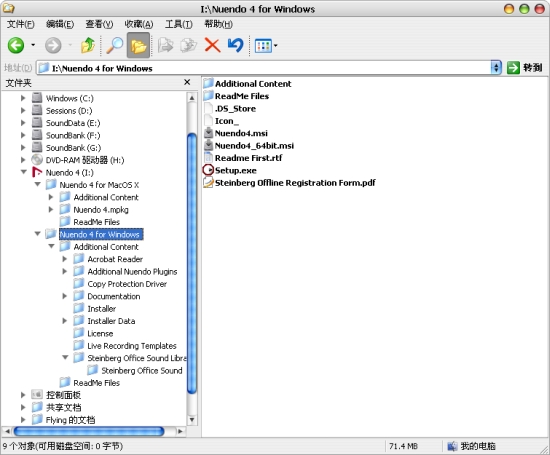
Task: Expand the Documentation folder
Action: 65,296
